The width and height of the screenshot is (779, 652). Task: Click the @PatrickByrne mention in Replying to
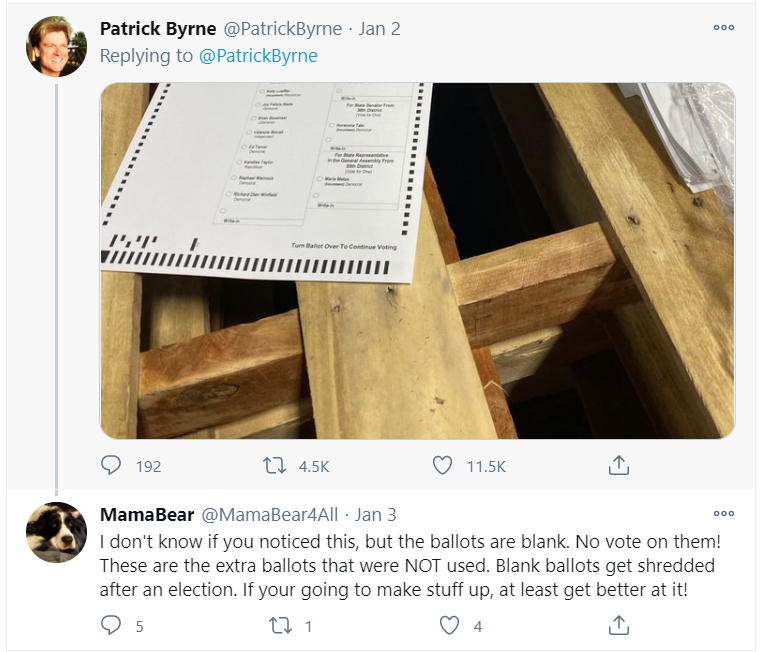coord(259,56)
